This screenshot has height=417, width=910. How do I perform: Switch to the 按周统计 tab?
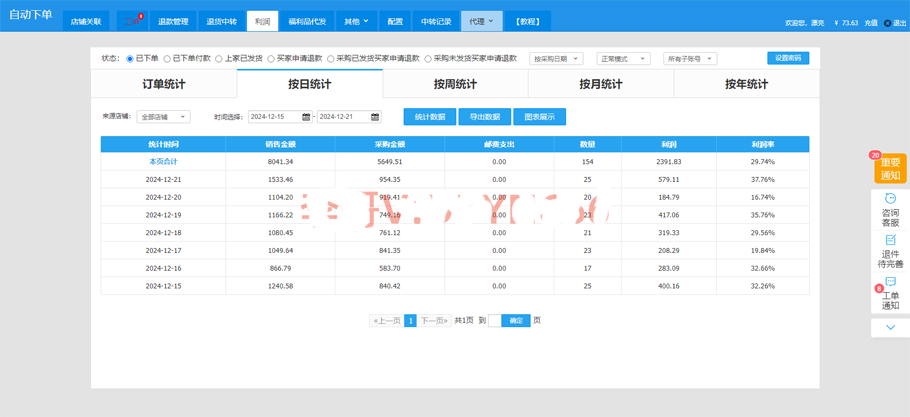point(455,84)
